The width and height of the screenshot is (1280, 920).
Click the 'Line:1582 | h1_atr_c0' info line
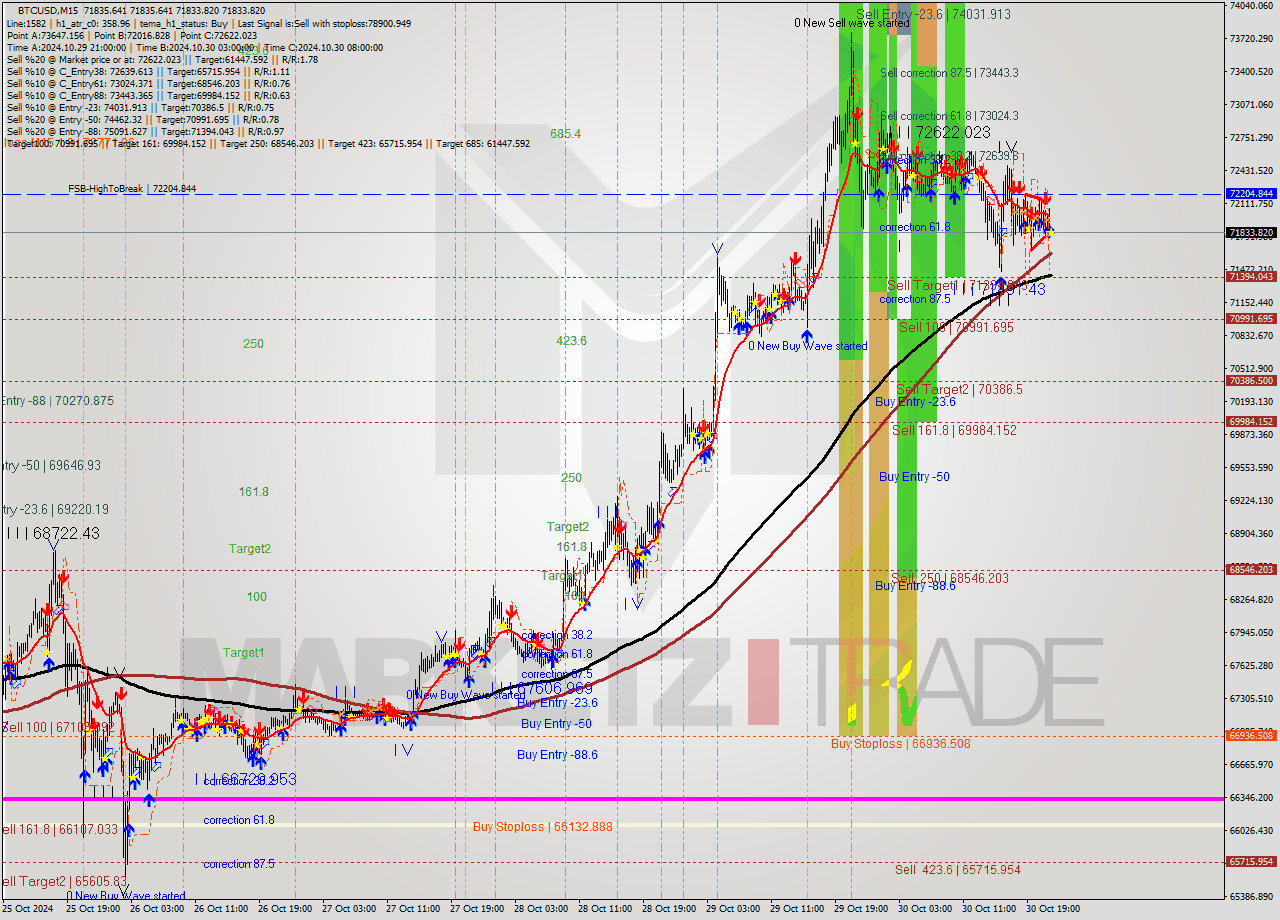tap(208, 23)
